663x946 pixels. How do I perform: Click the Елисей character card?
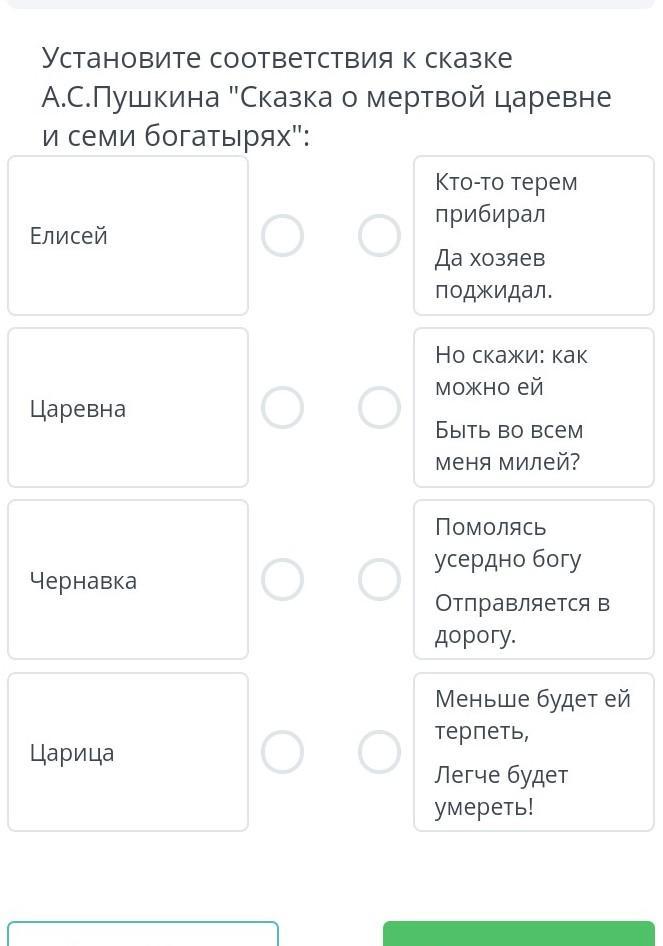128,236
